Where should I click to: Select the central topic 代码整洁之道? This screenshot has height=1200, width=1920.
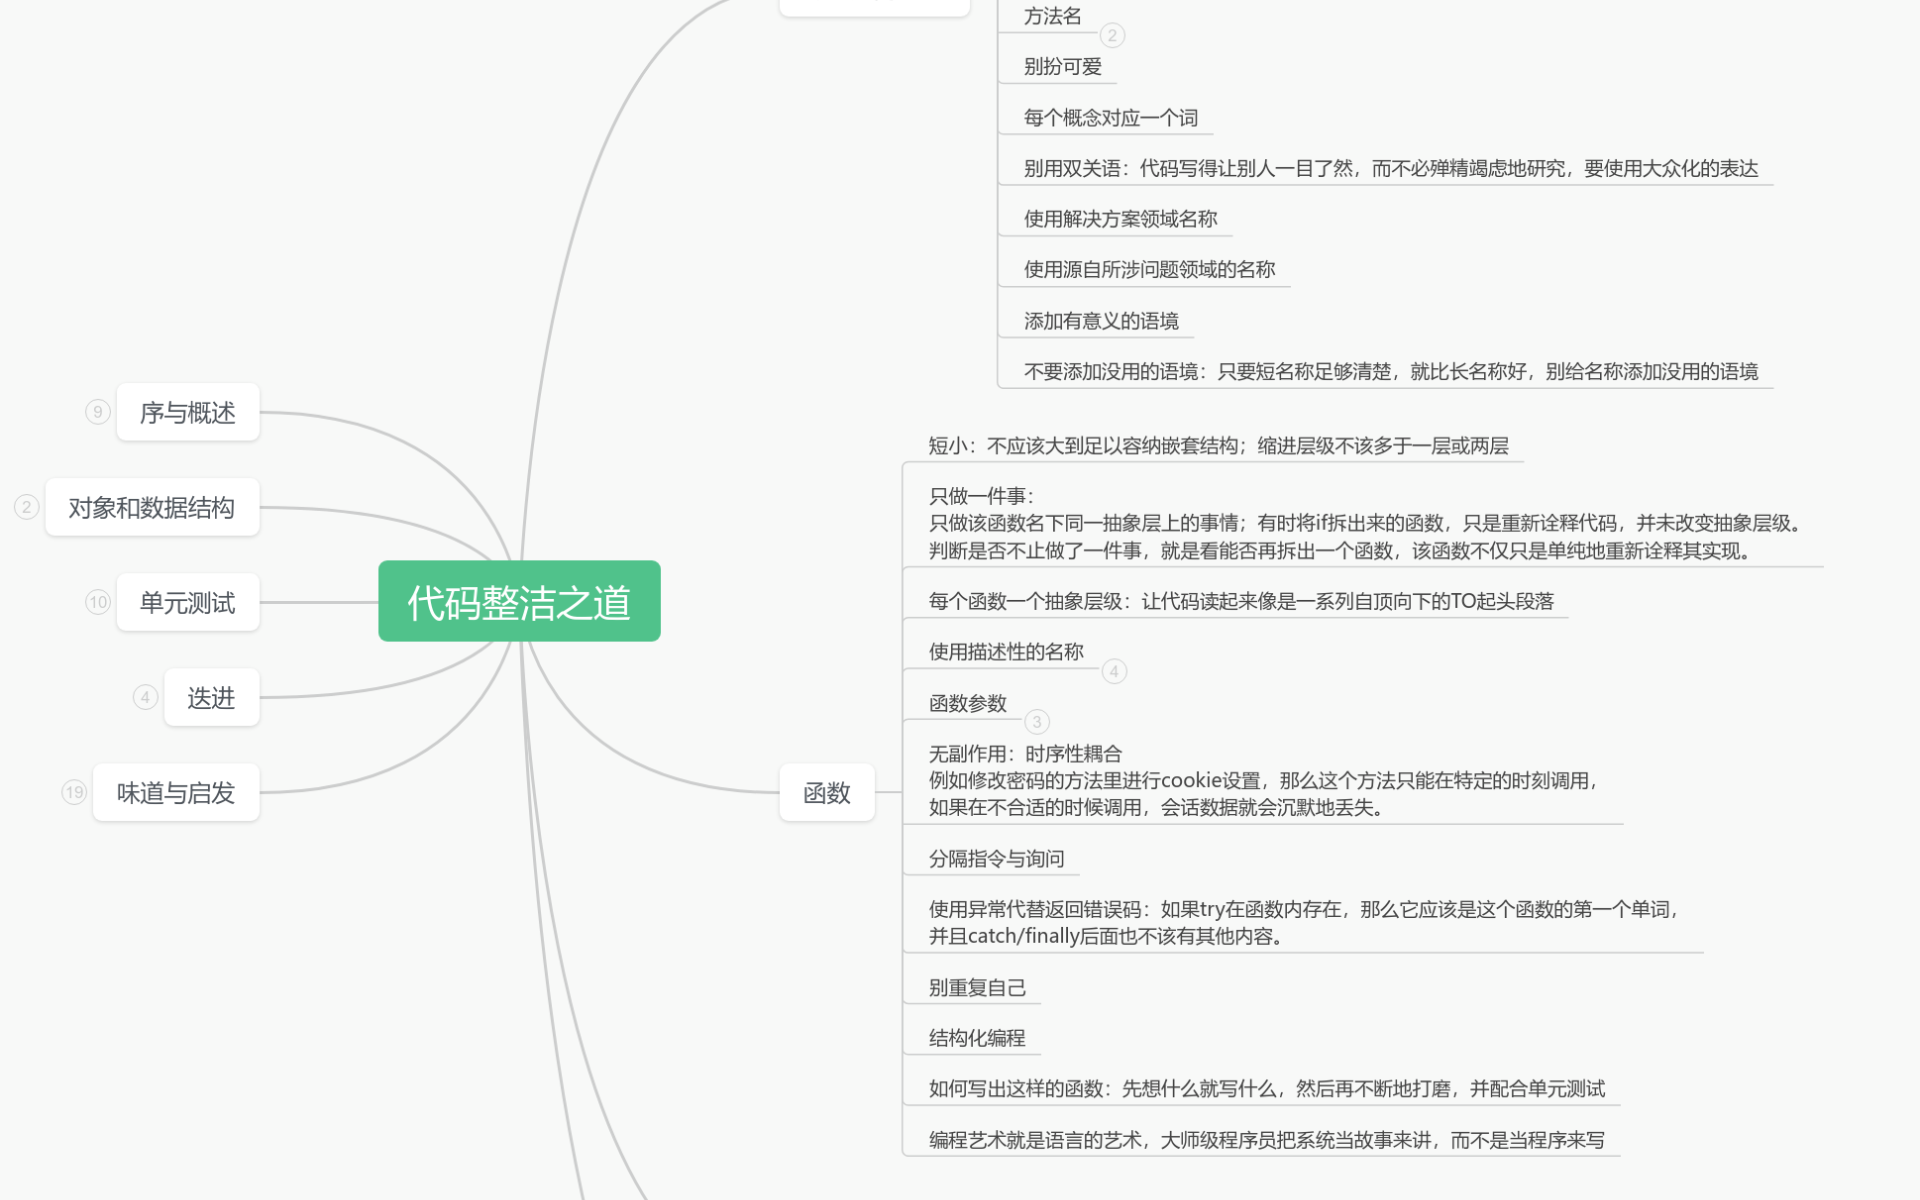(519, 601)
